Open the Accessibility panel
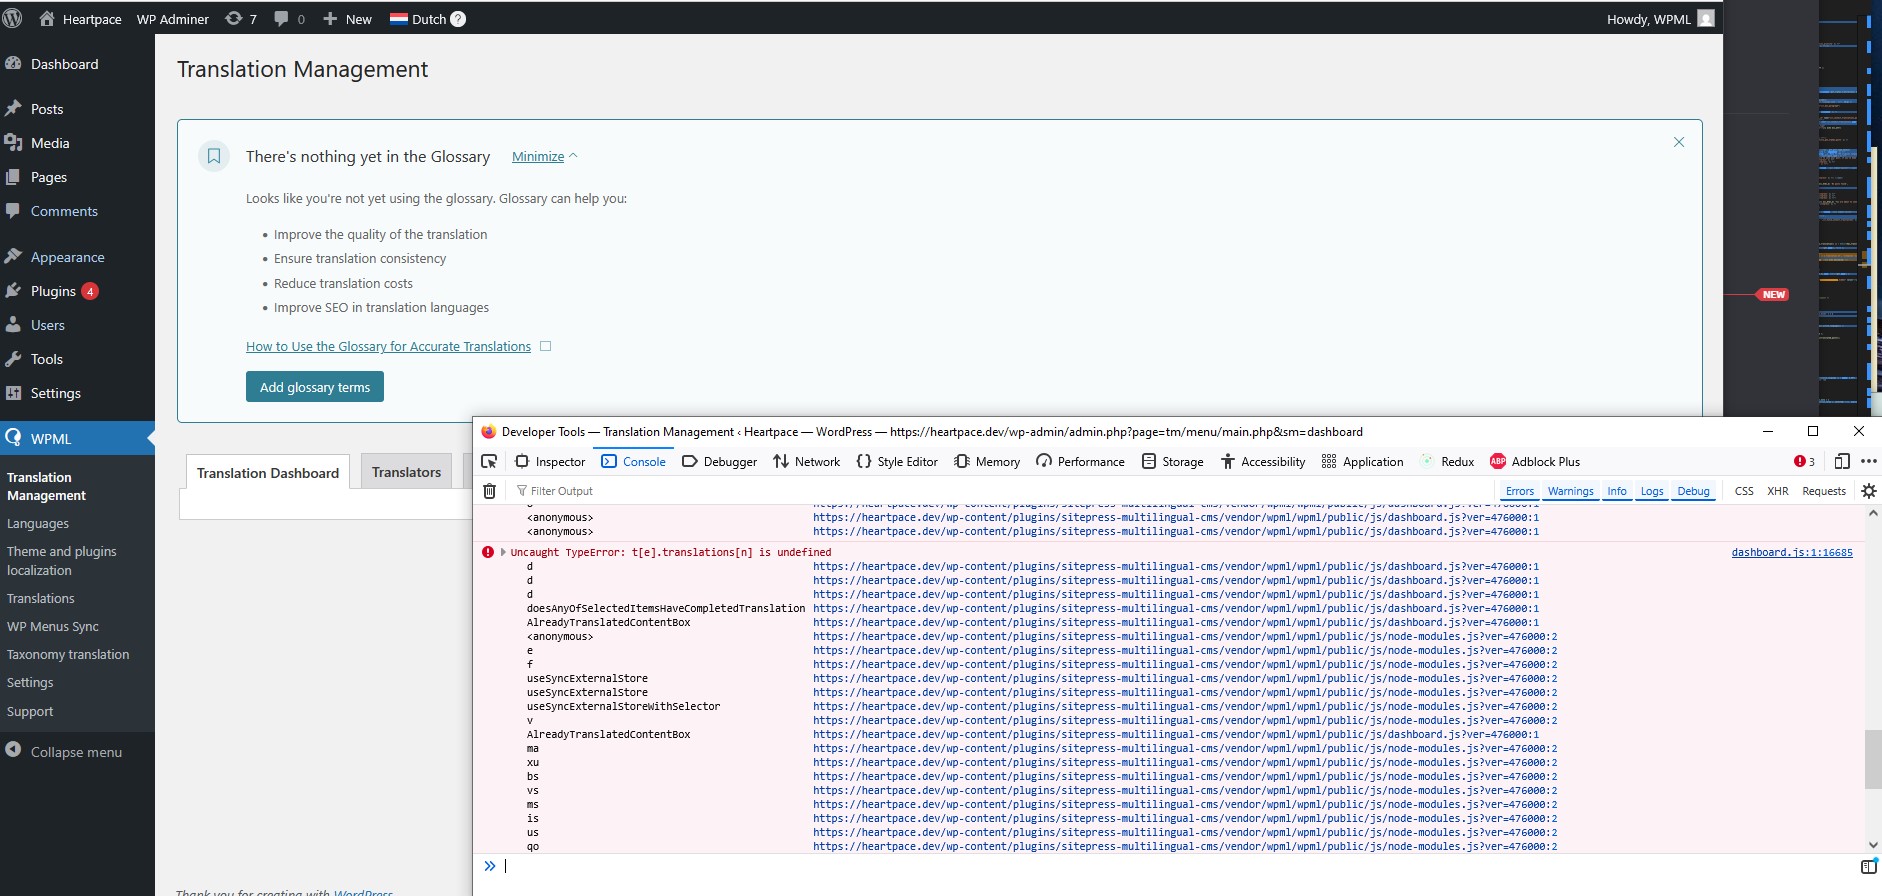Image resolution: width=1882 pixels, height=896 pixels. (x=1262, y=461)
